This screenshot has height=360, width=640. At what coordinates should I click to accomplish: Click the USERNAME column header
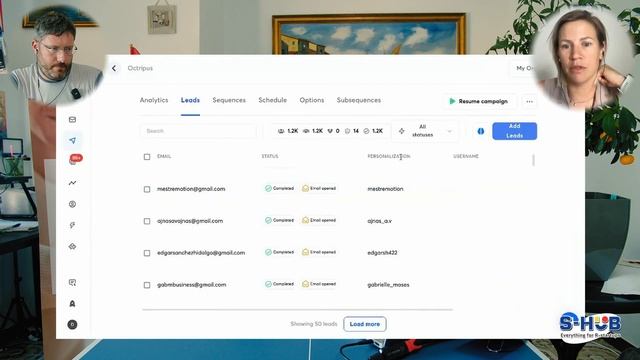tap(466, 156)
